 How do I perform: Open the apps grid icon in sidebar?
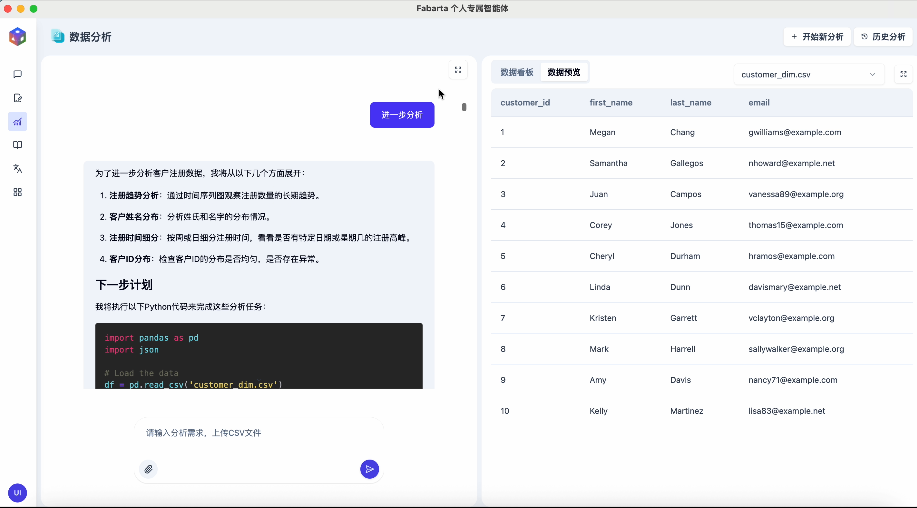click(18, 192)
